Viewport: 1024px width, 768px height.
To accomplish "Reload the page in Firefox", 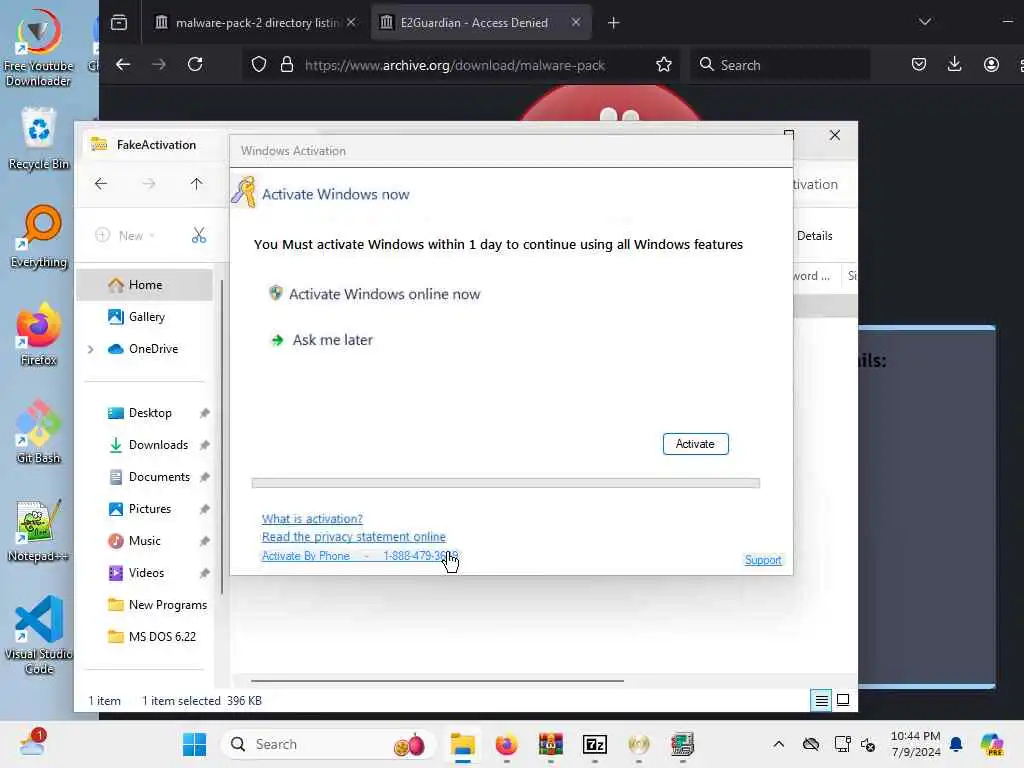I will pyautogui.click(x=195, y=65).
